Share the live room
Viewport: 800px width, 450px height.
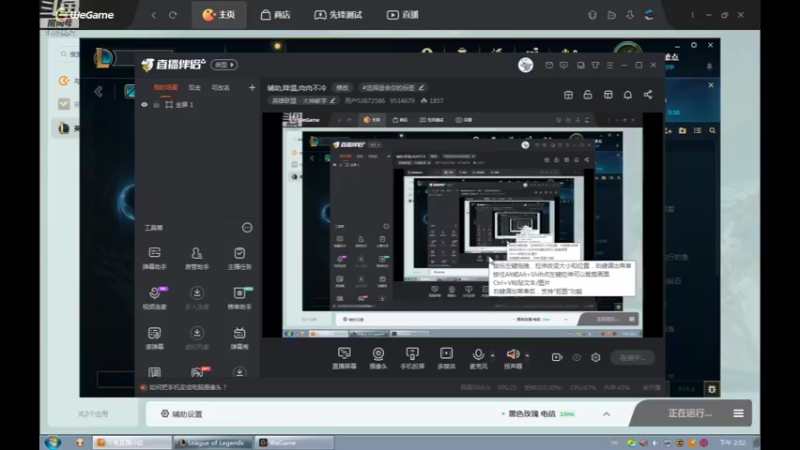647,95
